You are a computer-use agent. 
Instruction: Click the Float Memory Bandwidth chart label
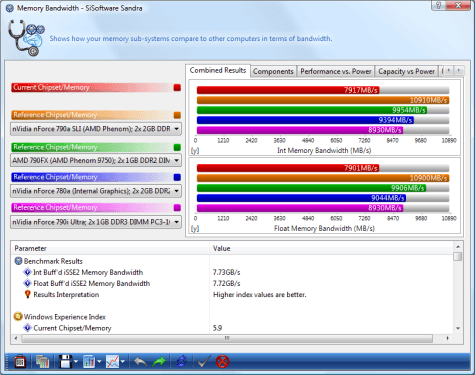pyautogui.click(x=324, y=228)
